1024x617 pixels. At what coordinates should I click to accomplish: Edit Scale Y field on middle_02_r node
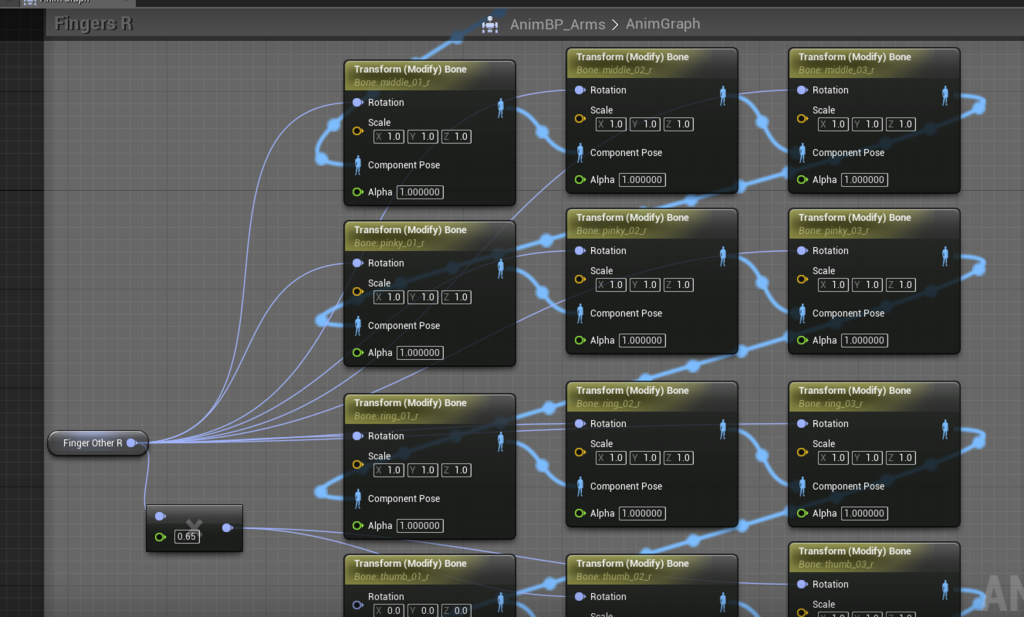[645, 124]
